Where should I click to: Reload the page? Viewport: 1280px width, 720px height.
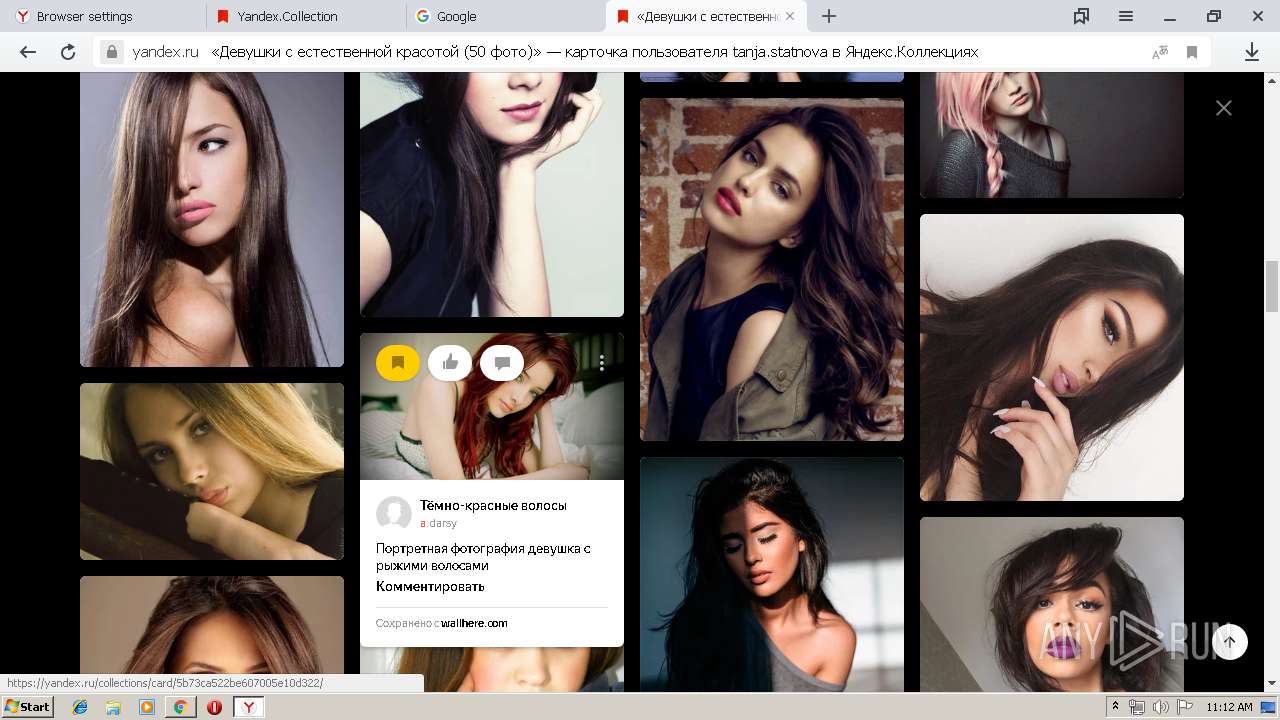pyautogui.click(x=68, y=52)
